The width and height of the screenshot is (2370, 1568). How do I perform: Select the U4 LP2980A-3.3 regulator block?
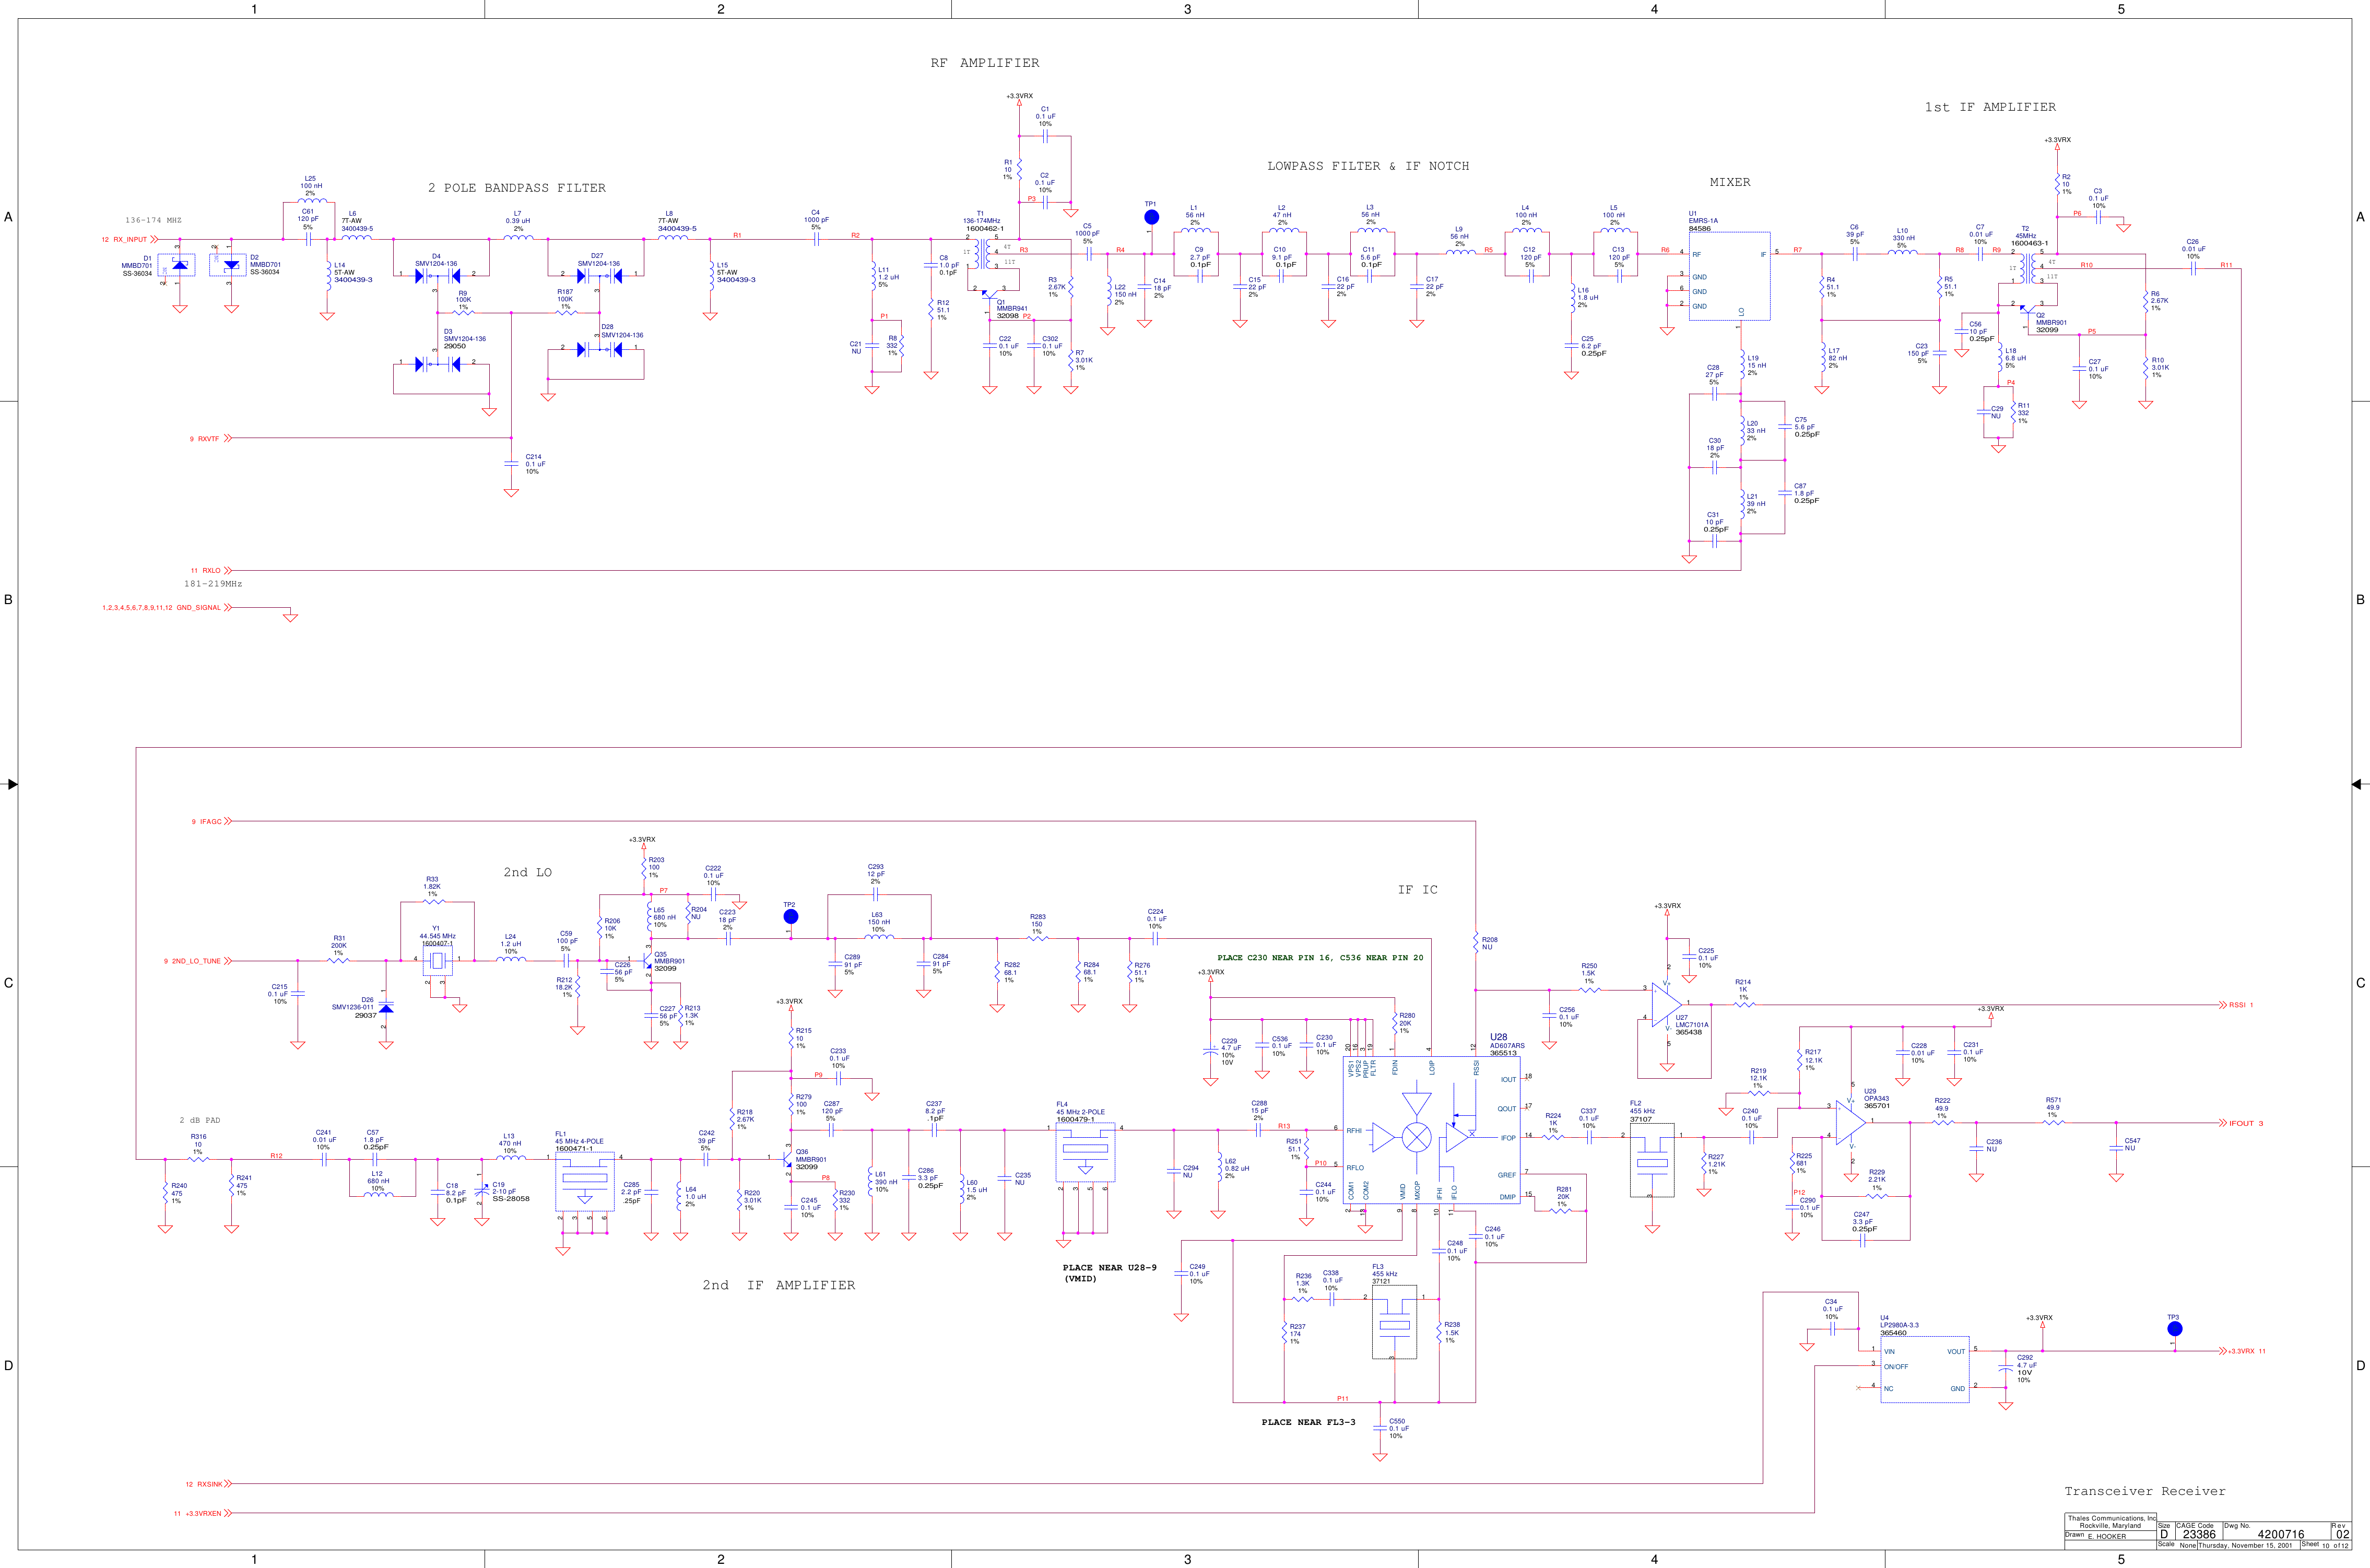pyautogui.click(x=1925, y=1369)
